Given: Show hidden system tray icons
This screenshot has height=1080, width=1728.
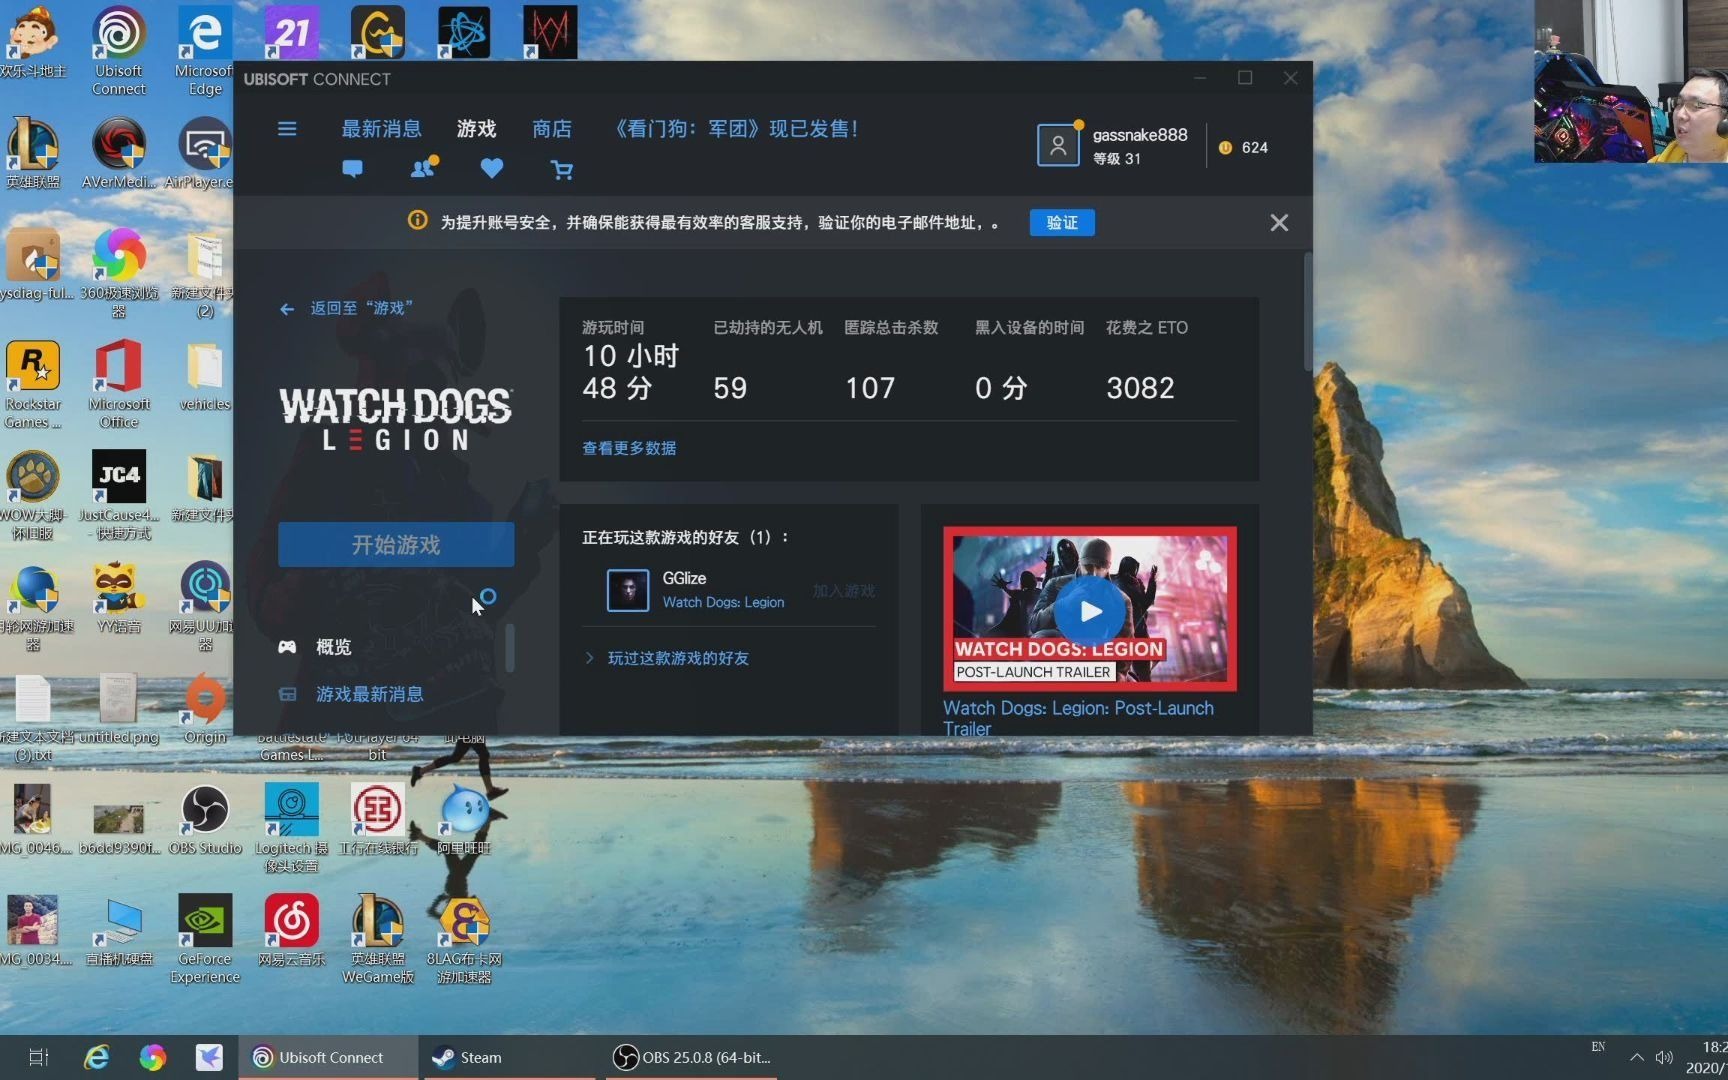Looking at the screenshot, I should [1636, 1057].
